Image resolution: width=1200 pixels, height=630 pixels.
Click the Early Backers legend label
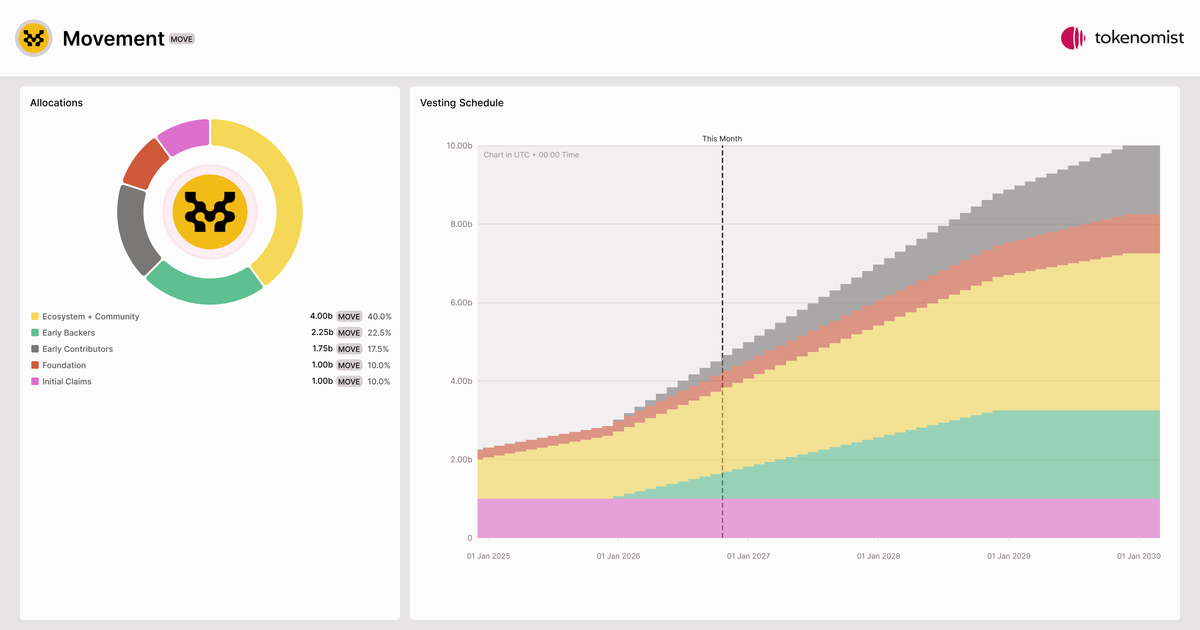(x=71, y=333)
